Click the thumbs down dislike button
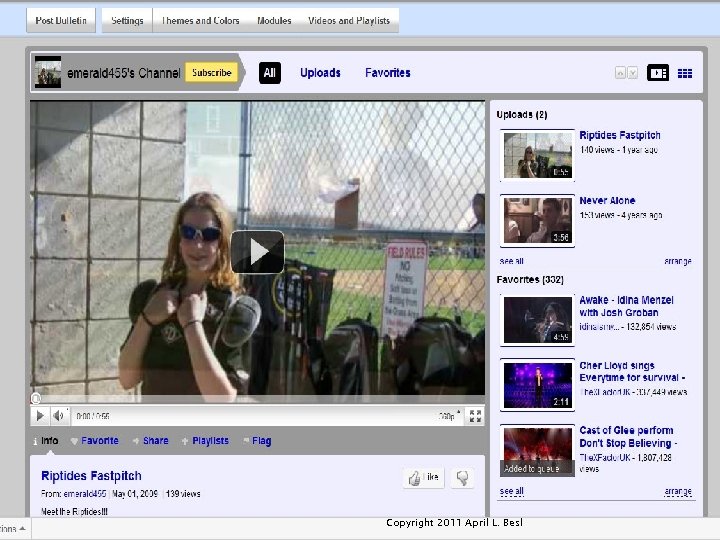 462,478
